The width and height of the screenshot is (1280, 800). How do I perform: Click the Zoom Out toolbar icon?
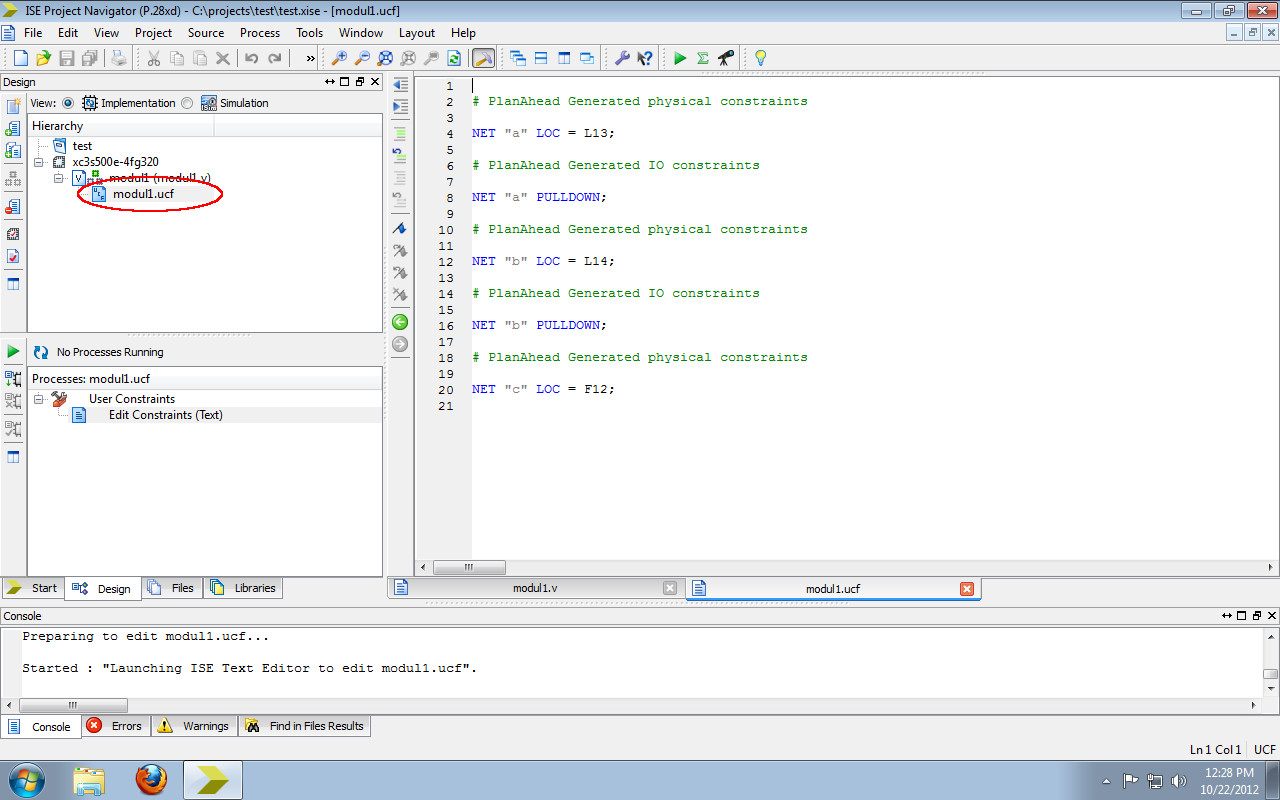363,57
